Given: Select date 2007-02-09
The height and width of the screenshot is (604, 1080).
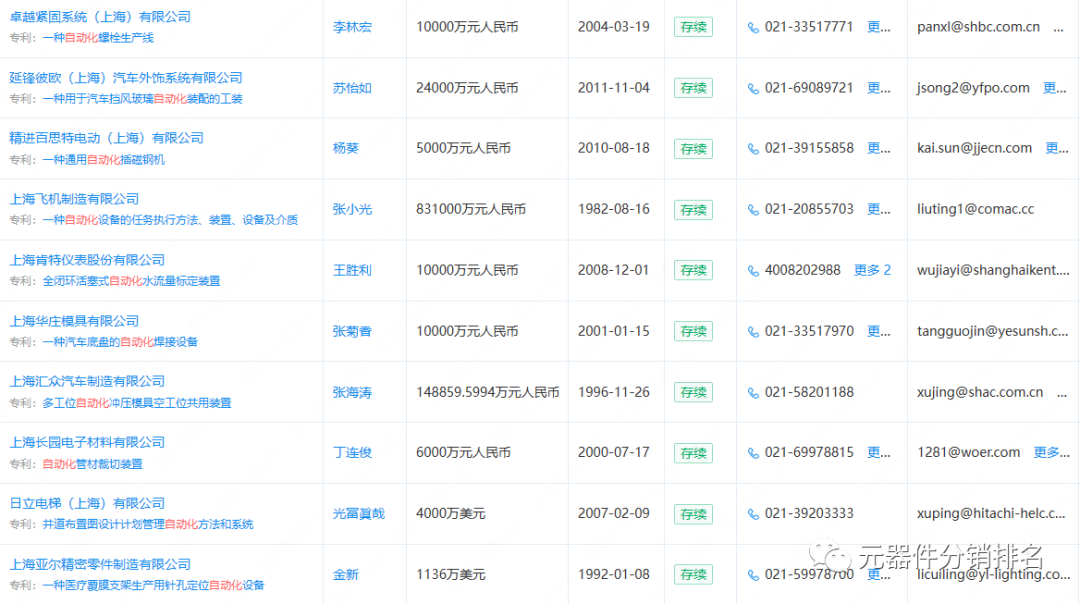Looking at the screenshot, I should [614, 514].
